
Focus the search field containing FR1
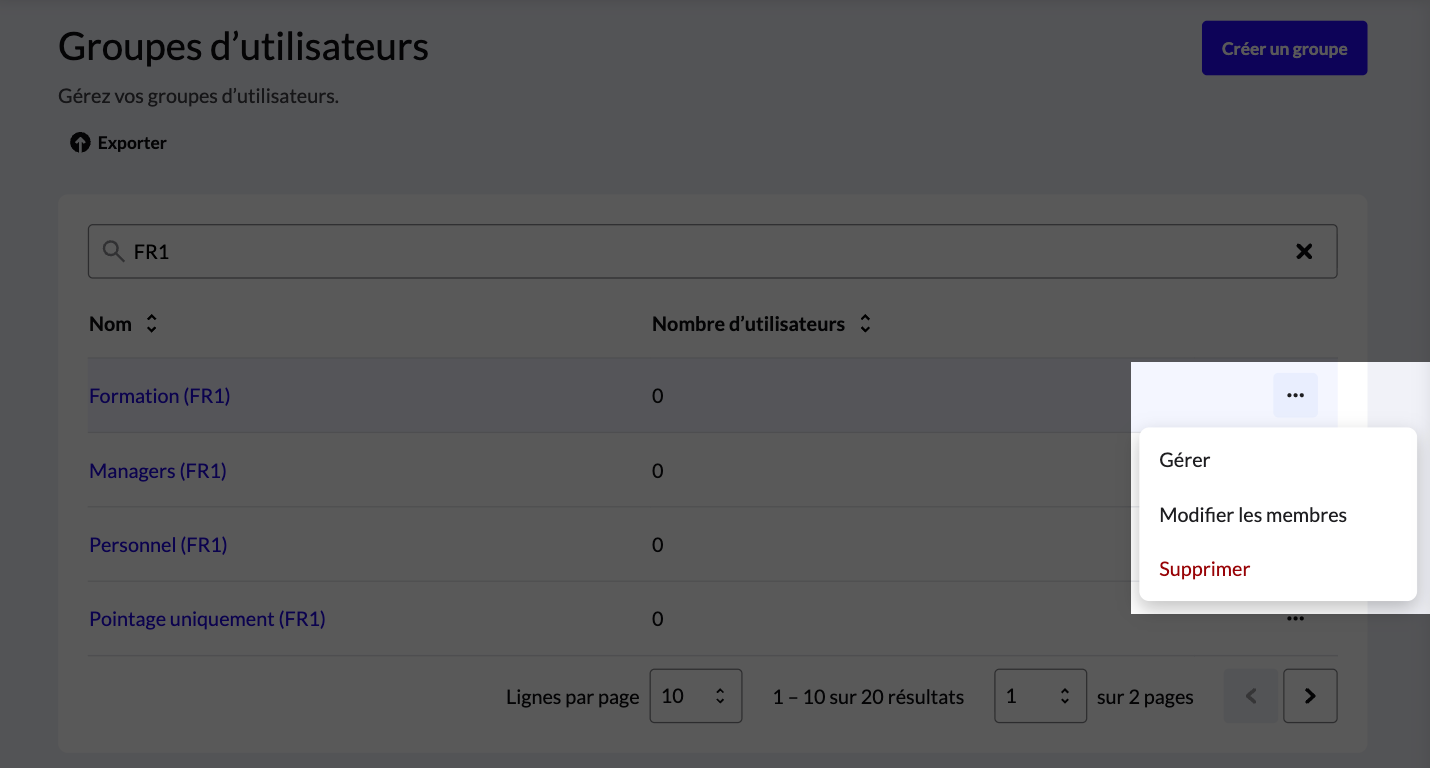point(712,251)
